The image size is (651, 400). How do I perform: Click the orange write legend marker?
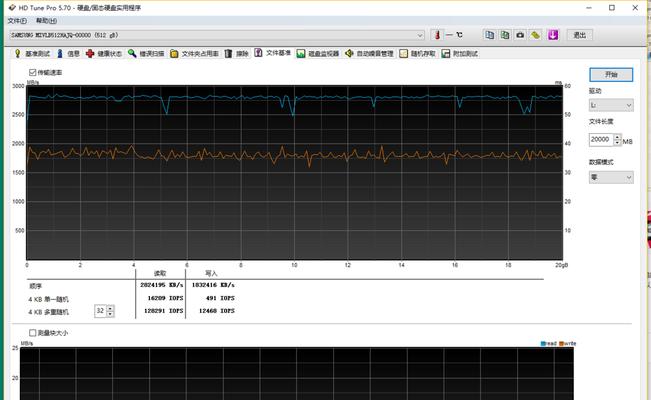coord(561,344)
